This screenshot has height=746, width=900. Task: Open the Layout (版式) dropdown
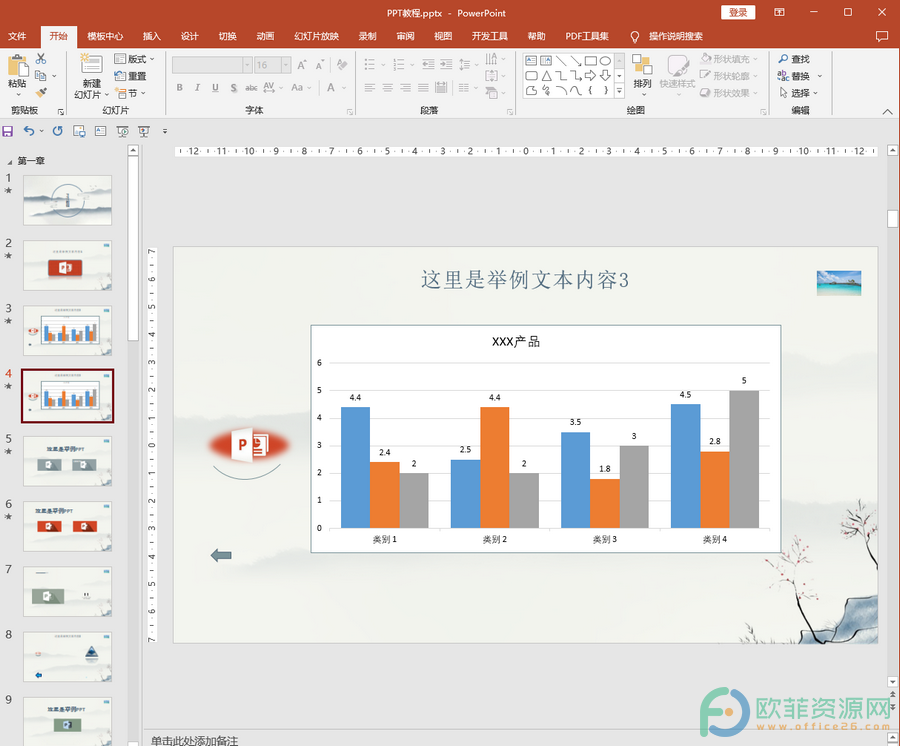(x=135, y=59)
